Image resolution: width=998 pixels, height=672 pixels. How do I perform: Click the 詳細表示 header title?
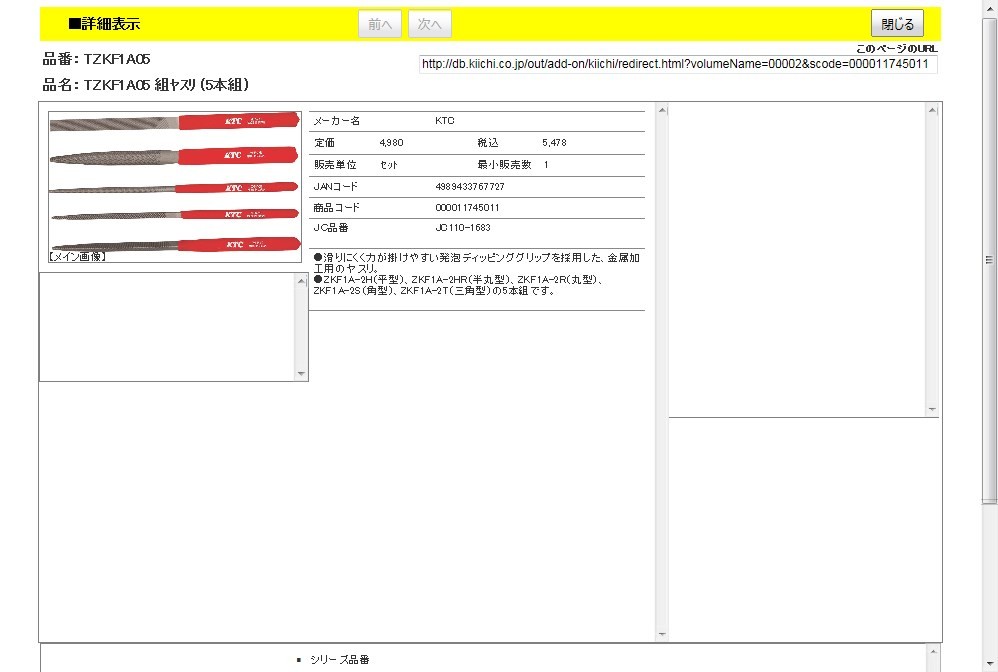point(104,24)
